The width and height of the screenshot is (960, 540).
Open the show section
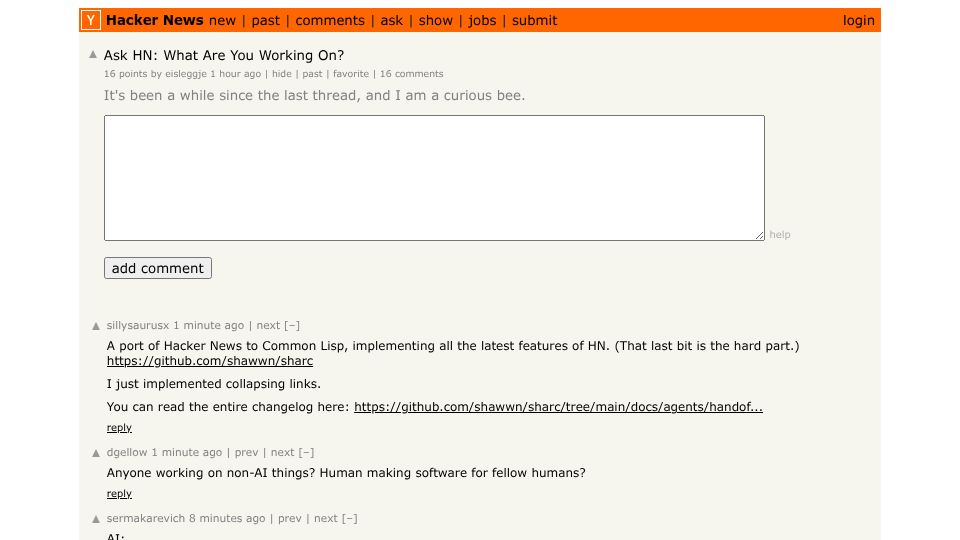pyautogui.click(x=435, y=21)
